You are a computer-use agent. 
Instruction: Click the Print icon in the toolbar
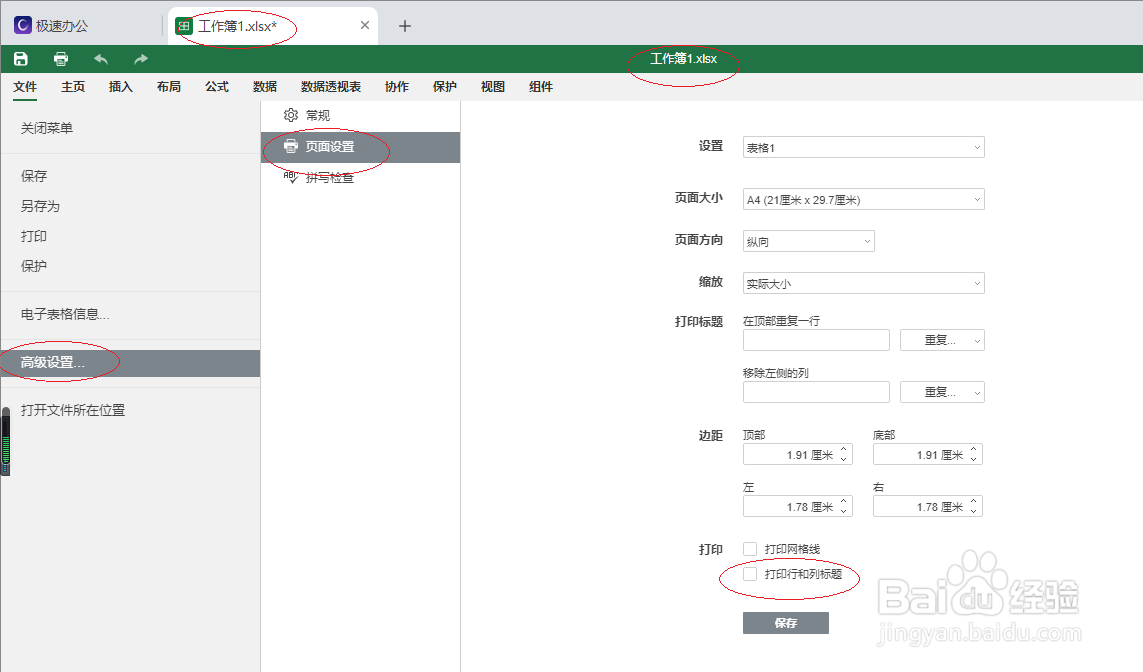tap(60, 58)
